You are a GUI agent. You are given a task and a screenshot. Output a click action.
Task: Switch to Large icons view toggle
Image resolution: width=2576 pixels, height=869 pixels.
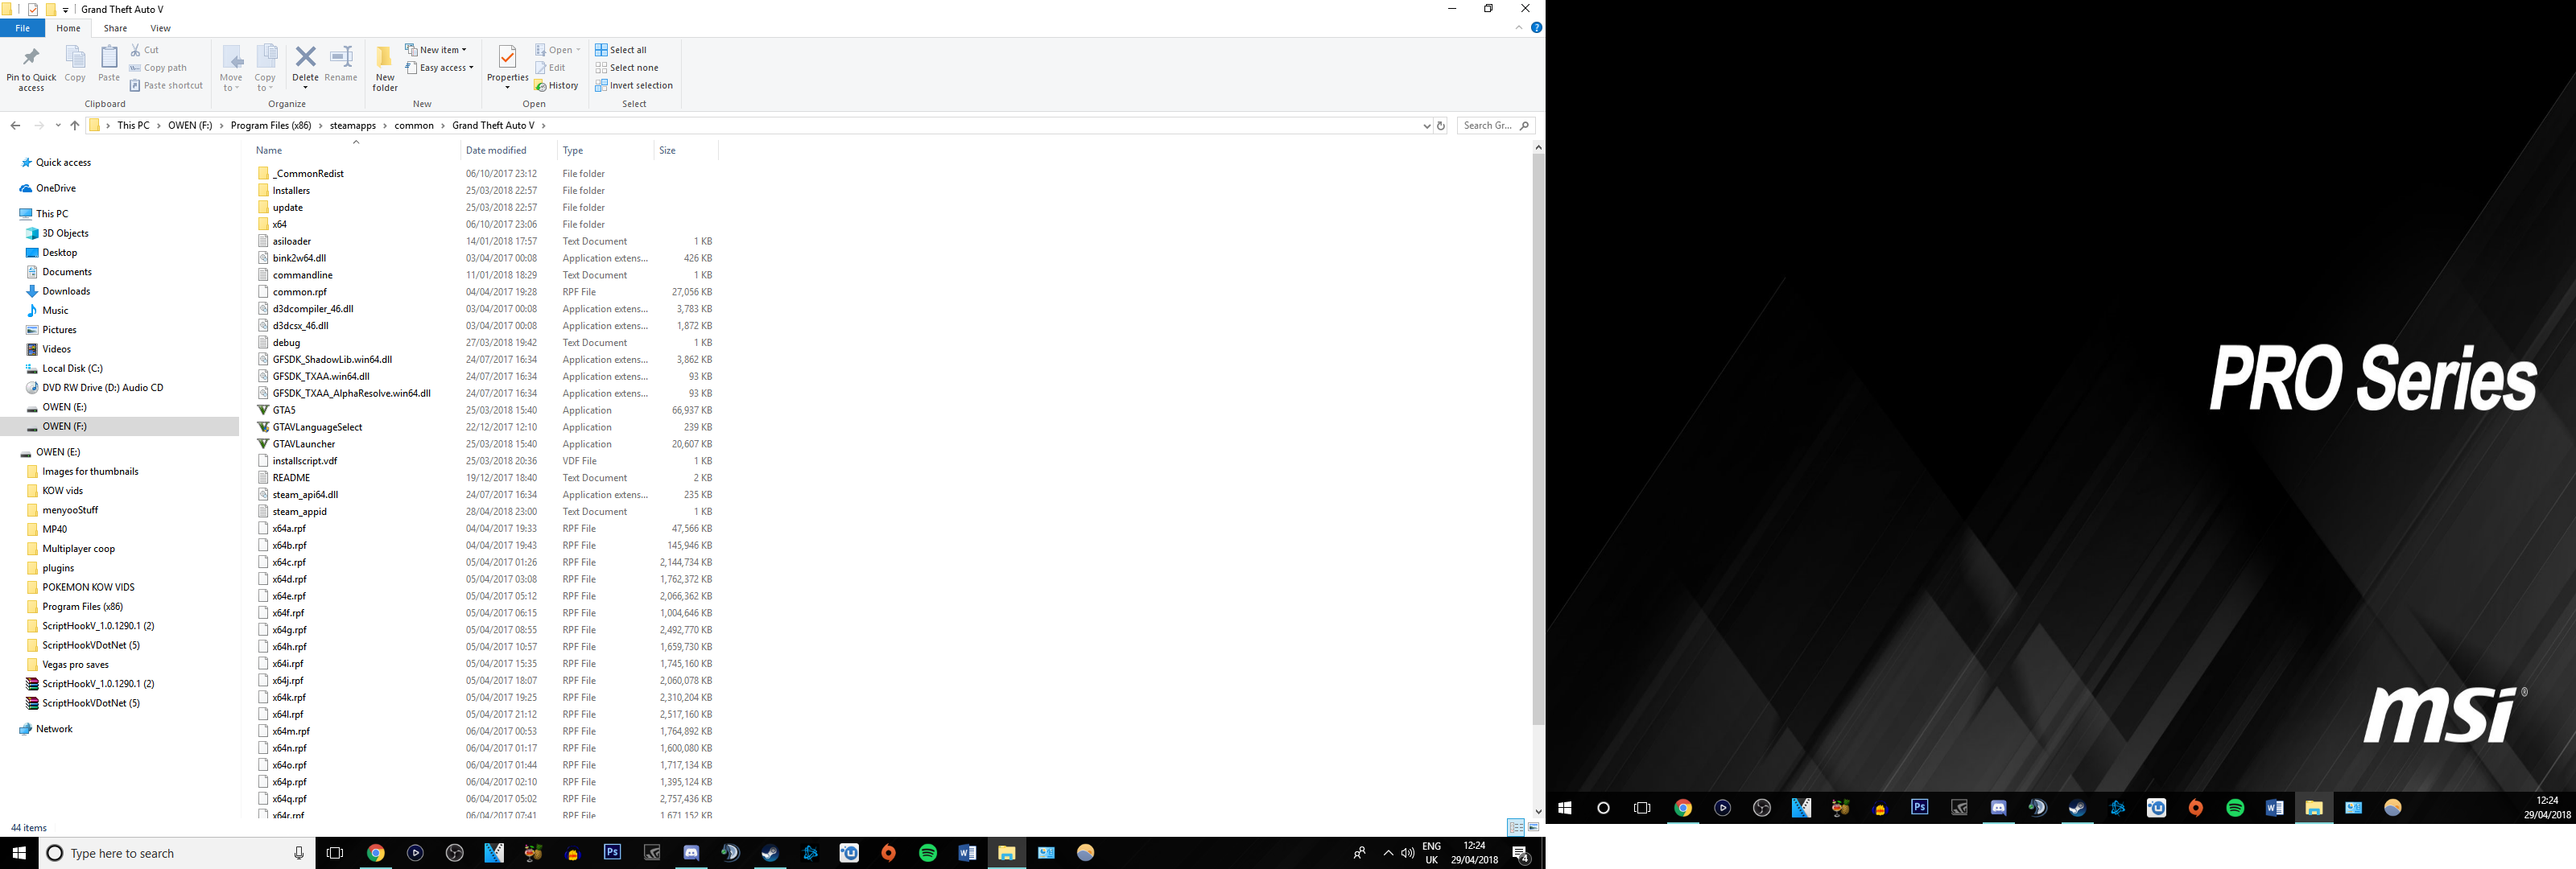pyautogui.click(x=1533, y=828)
